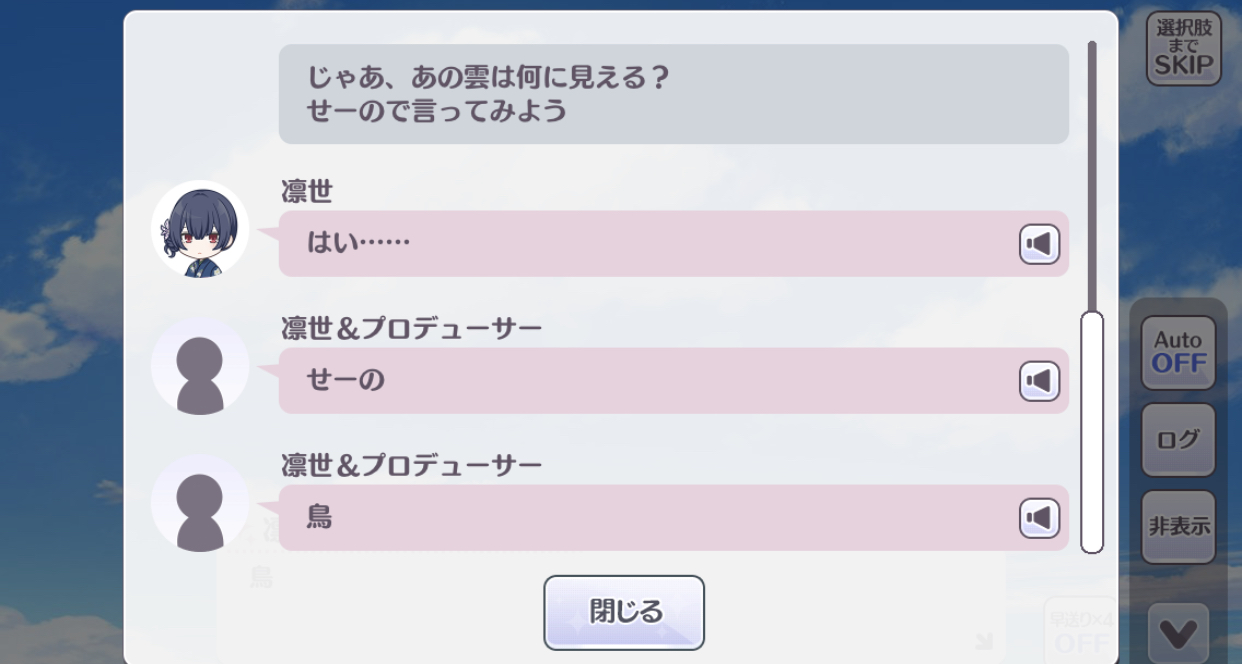
Task: Play voice for the 鳥 line
Action: pyautogui.click(x=1039, y=518)
